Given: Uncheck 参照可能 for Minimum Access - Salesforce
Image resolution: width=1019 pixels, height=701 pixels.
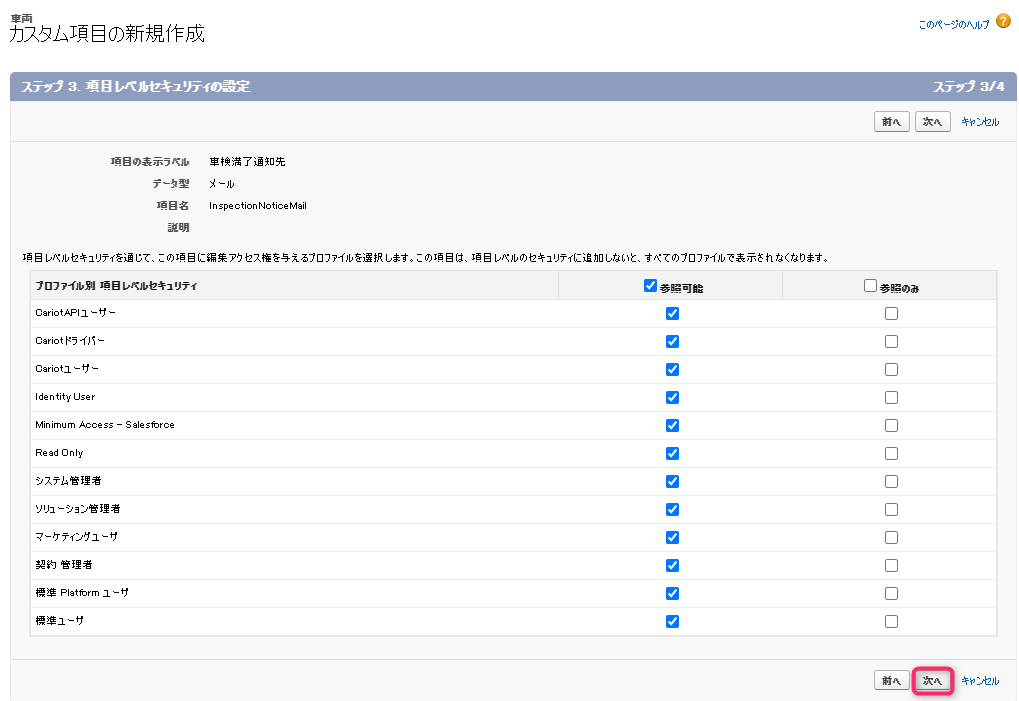Looking at the screenshot, I should [x=672, y=425].
